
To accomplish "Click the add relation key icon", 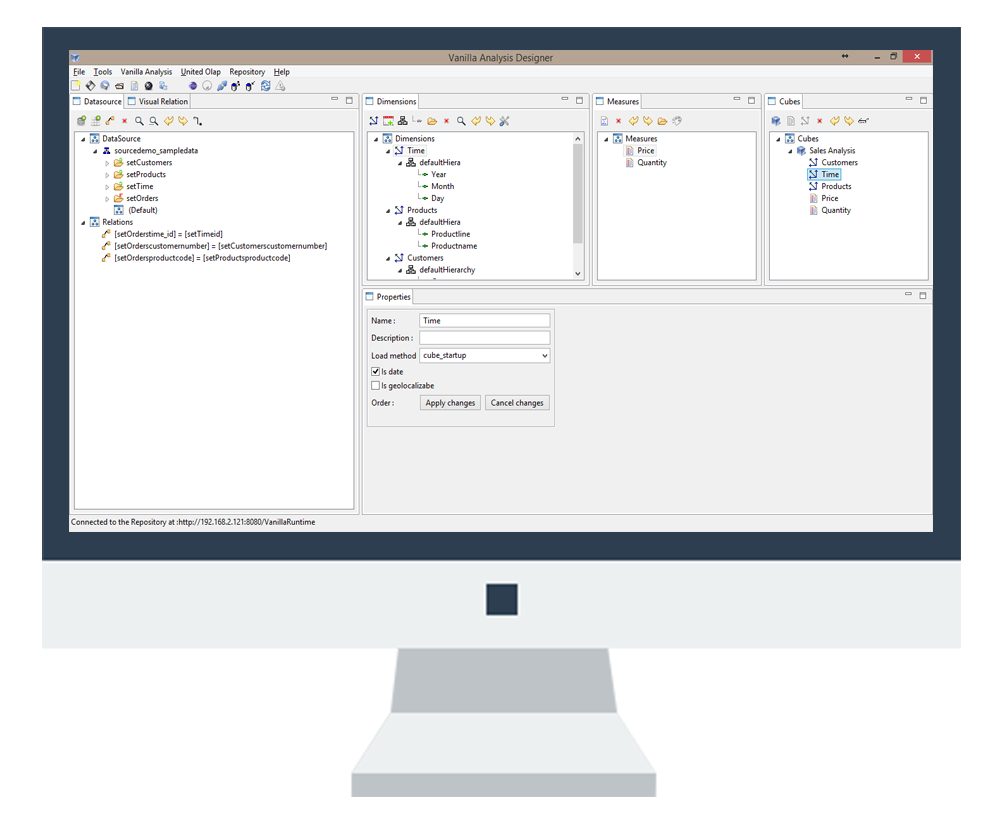I will [110, 121].
